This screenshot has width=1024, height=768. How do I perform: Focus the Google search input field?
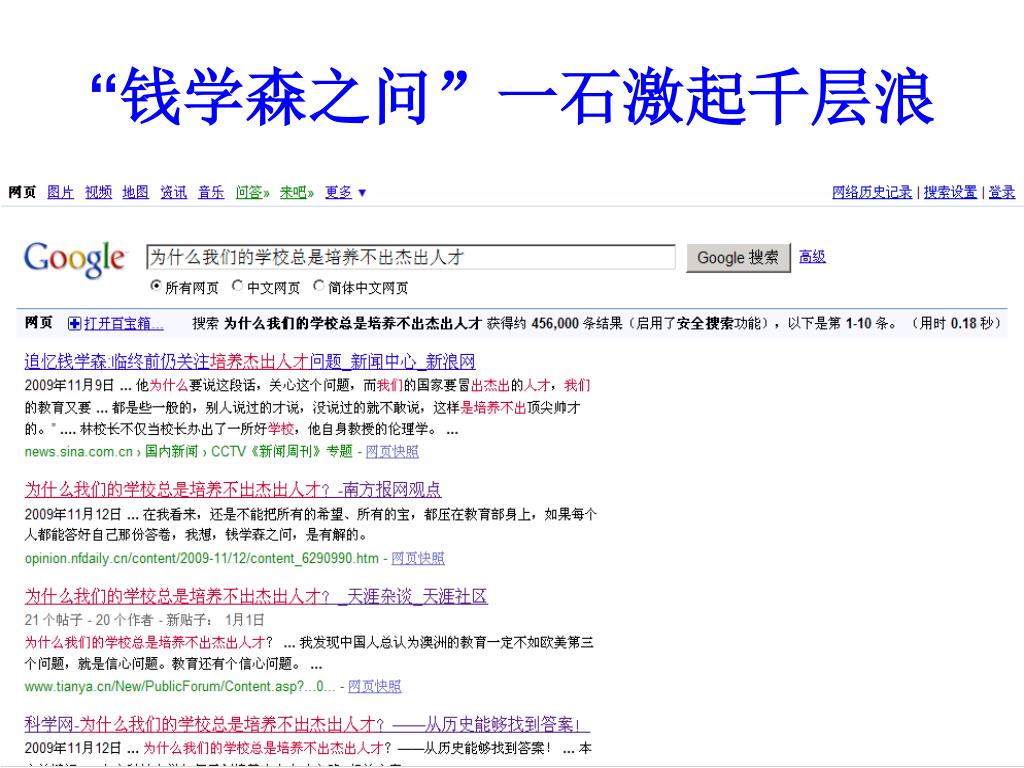pyautogui.click(x=411, y=257)
